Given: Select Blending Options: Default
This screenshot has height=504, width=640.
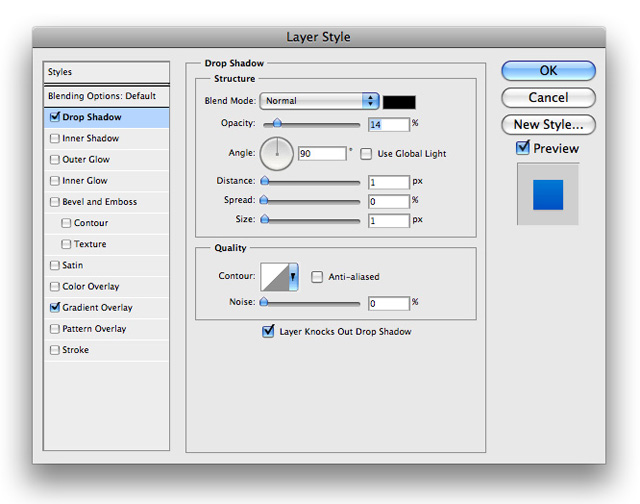Looking at the screenshot, I should 106,96.
